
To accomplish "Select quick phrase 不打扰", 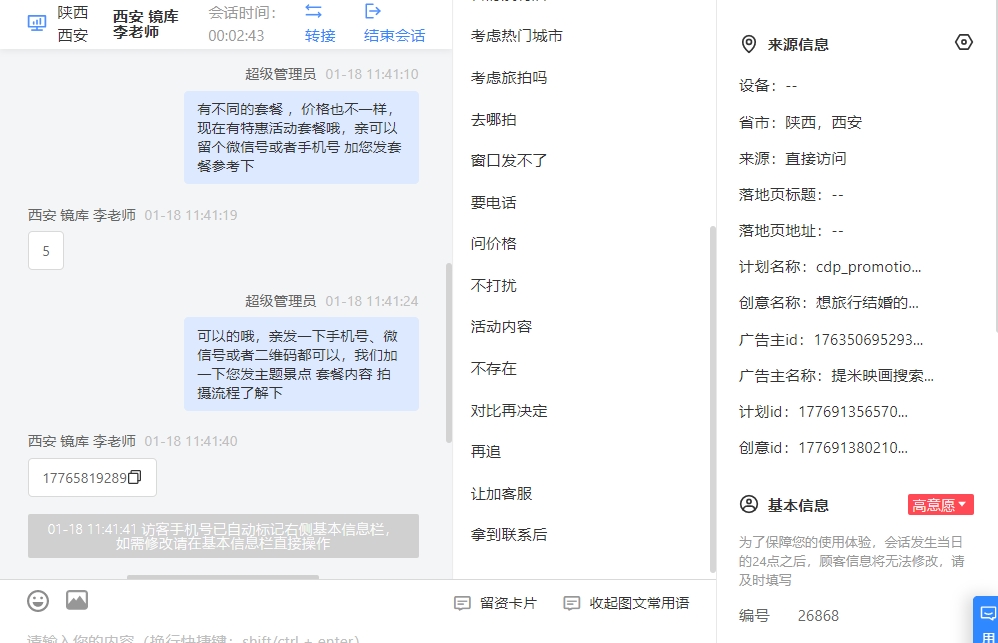I will click(x=494, y=285).
